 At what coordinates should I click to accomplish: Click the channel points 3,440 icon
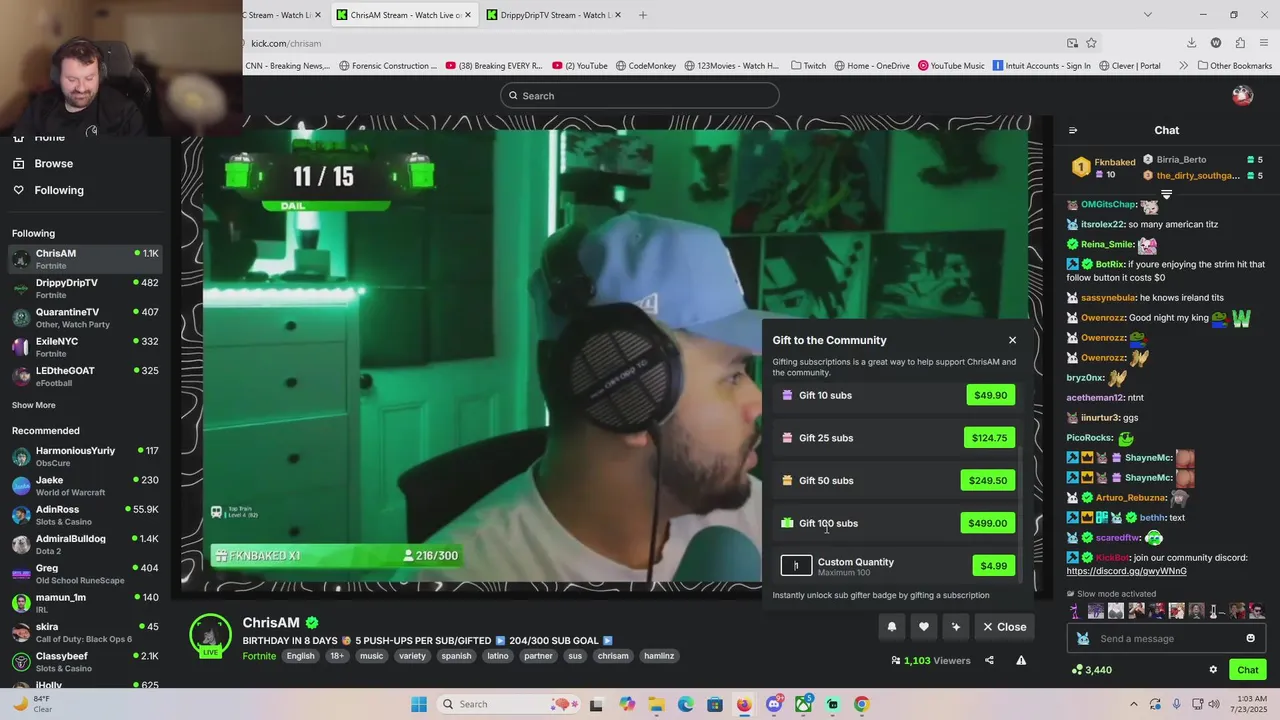[x=1077, y=670]
